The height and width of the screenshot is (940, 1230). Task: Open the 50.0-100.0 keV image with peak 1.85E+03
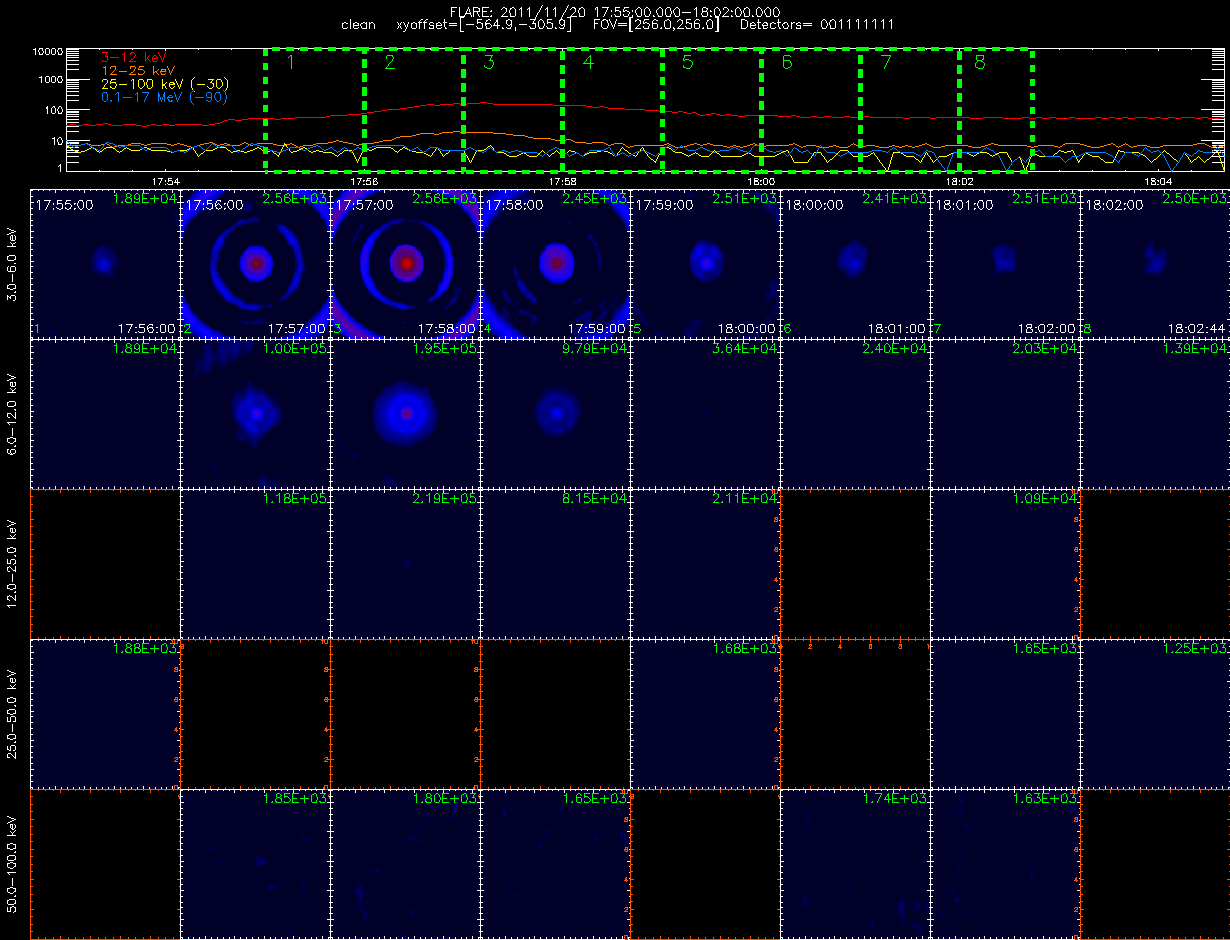[x=255, y=863]
